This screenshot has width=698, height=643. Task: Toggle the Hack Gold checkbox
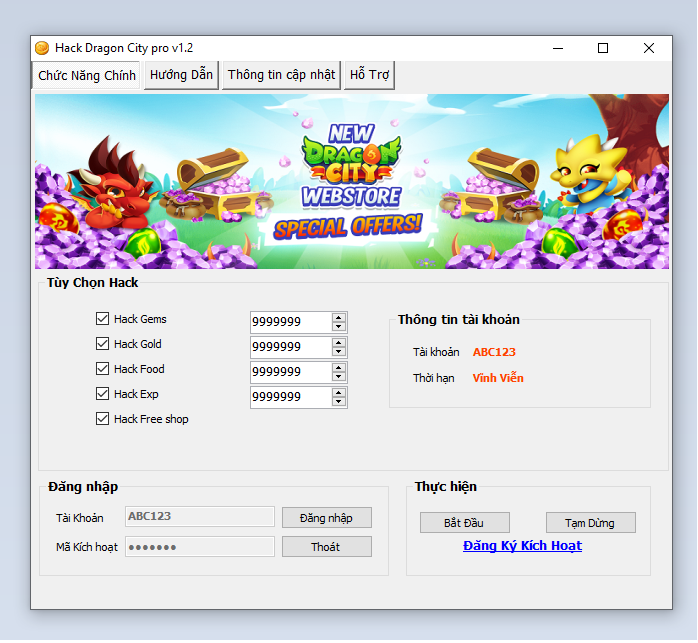[102, 344]
